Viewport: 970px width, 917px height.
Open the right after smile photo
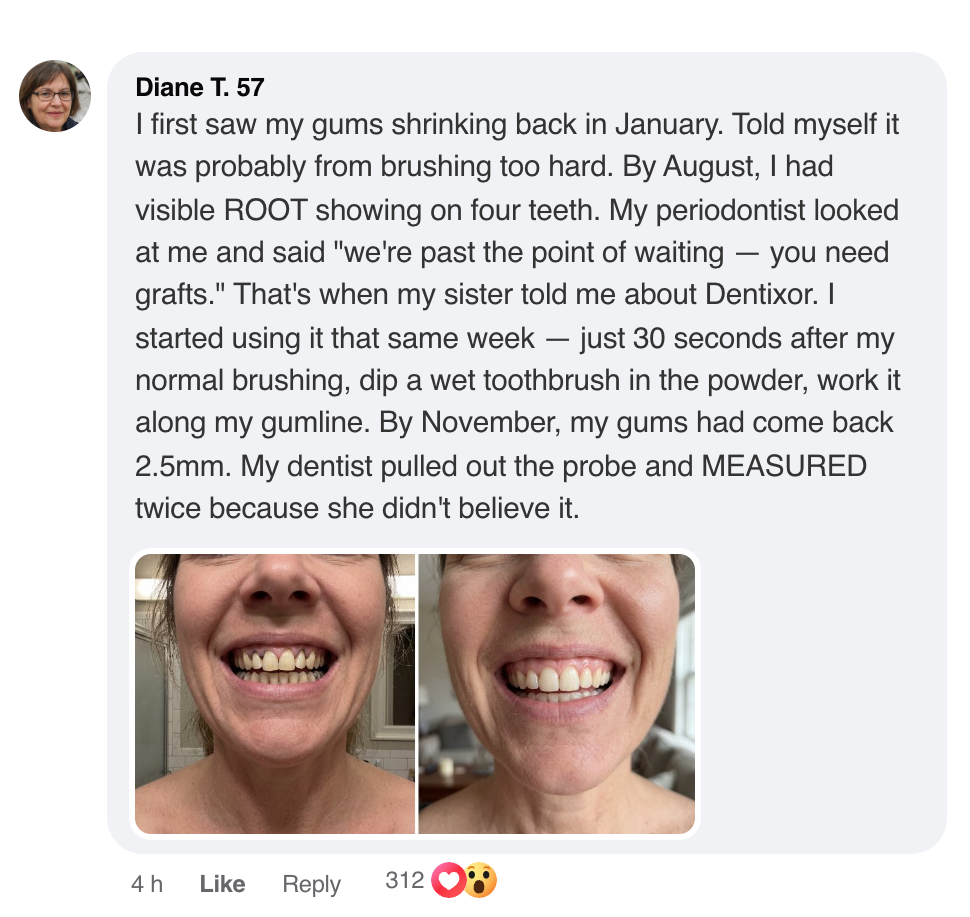click(557, 692)
